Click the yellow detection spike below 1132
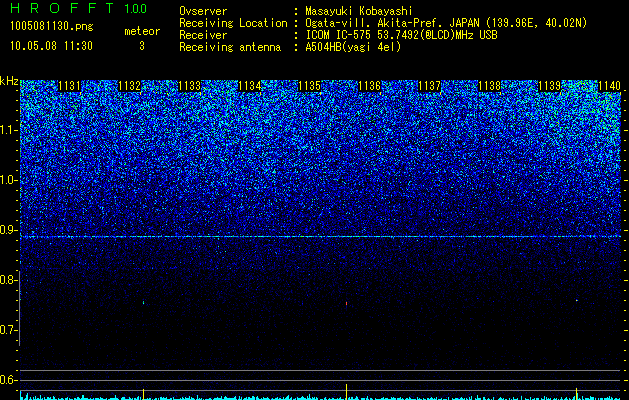Image resolution: width=629 pixels, height=400 pixels. tap(143, 394)
